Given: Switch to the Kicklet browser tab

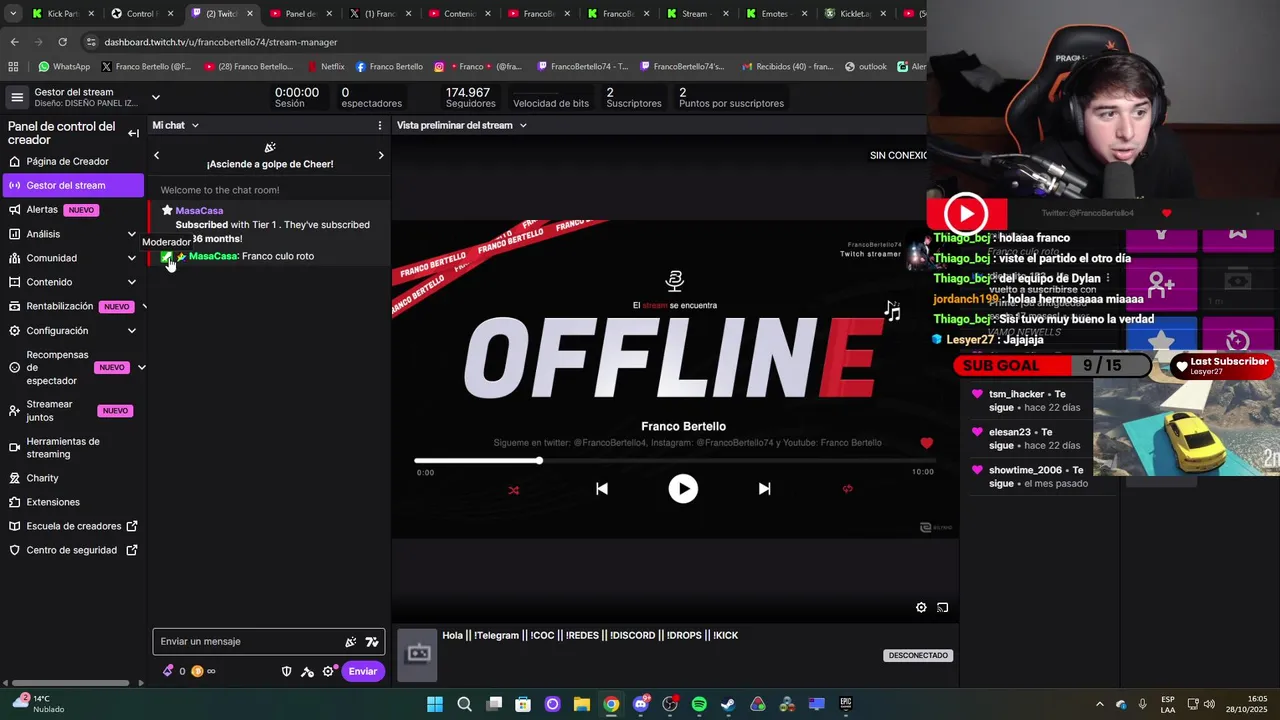Looking at the screenshot, I should pos(857,14).
